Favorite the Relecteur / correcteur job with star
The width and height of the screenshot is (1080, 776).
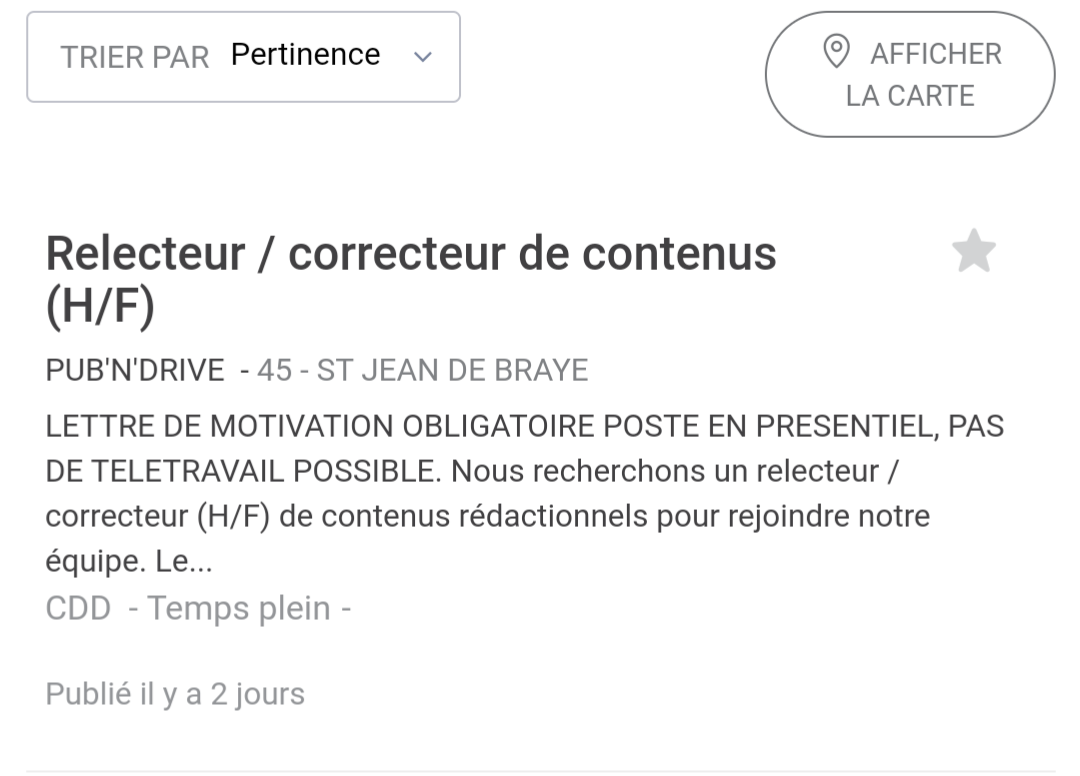point(973,251)
